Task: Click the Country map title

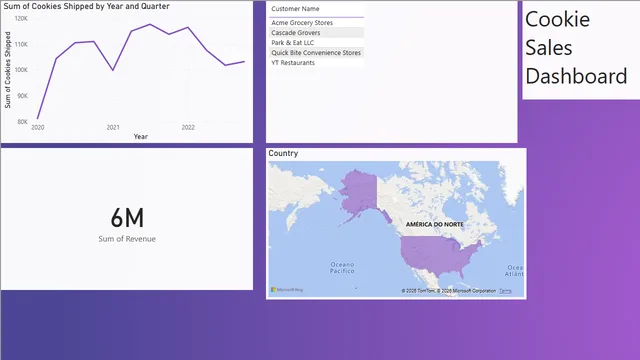Action: click(x=283, y=153)
